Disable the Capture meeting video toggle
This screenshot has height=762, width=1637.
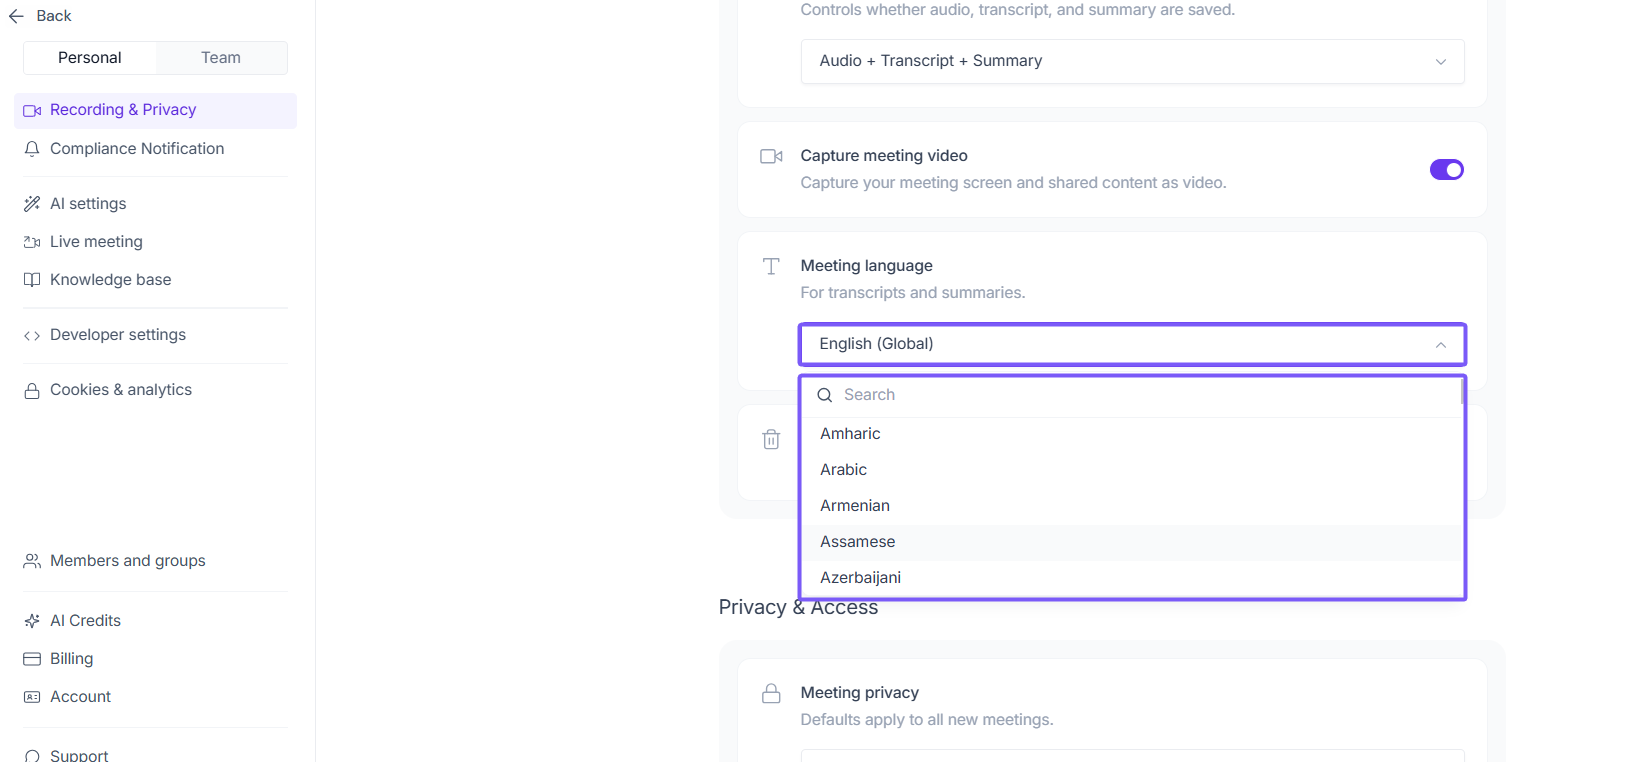(1446, 170)
